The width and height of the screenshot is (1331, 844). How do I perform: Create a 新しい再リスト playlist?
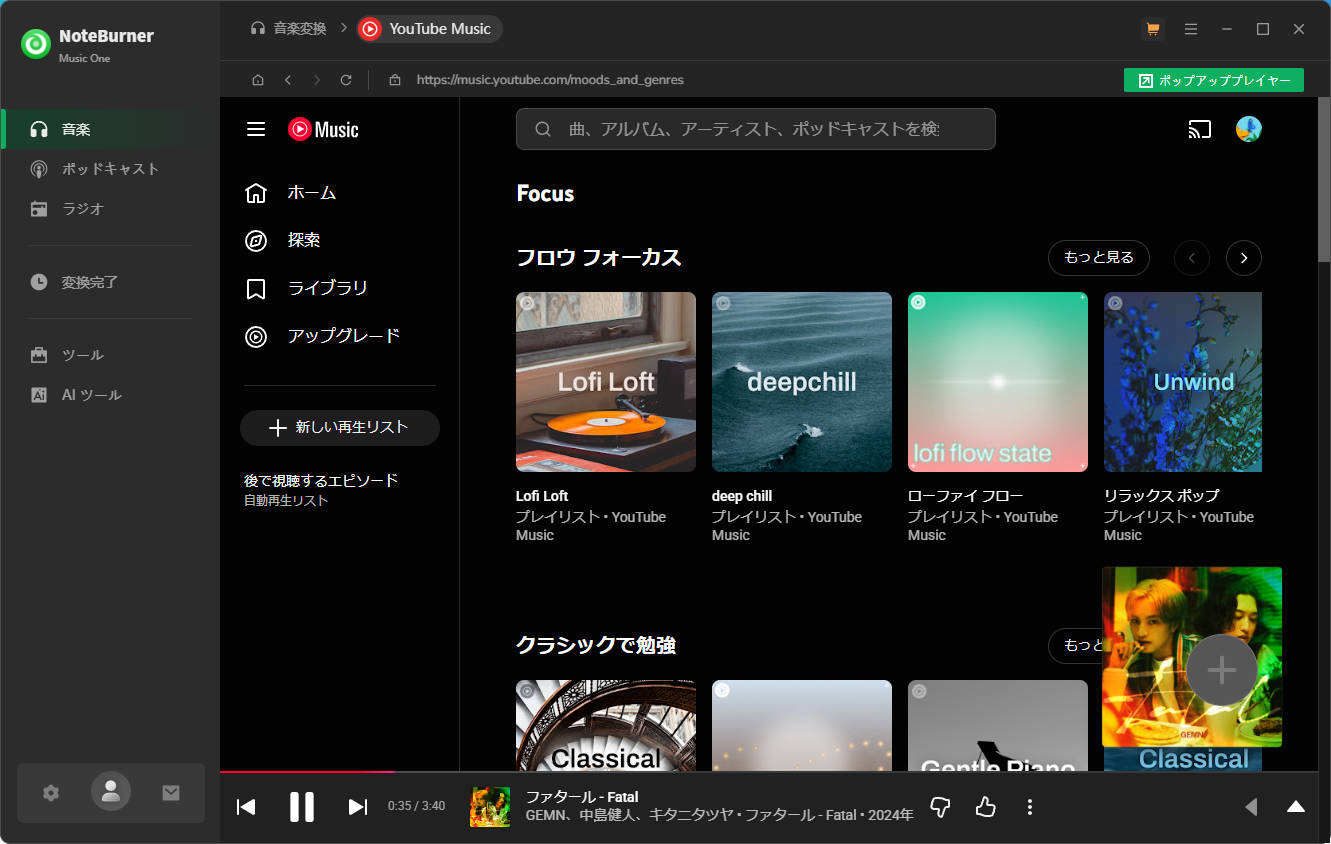[x=339, y=427]
